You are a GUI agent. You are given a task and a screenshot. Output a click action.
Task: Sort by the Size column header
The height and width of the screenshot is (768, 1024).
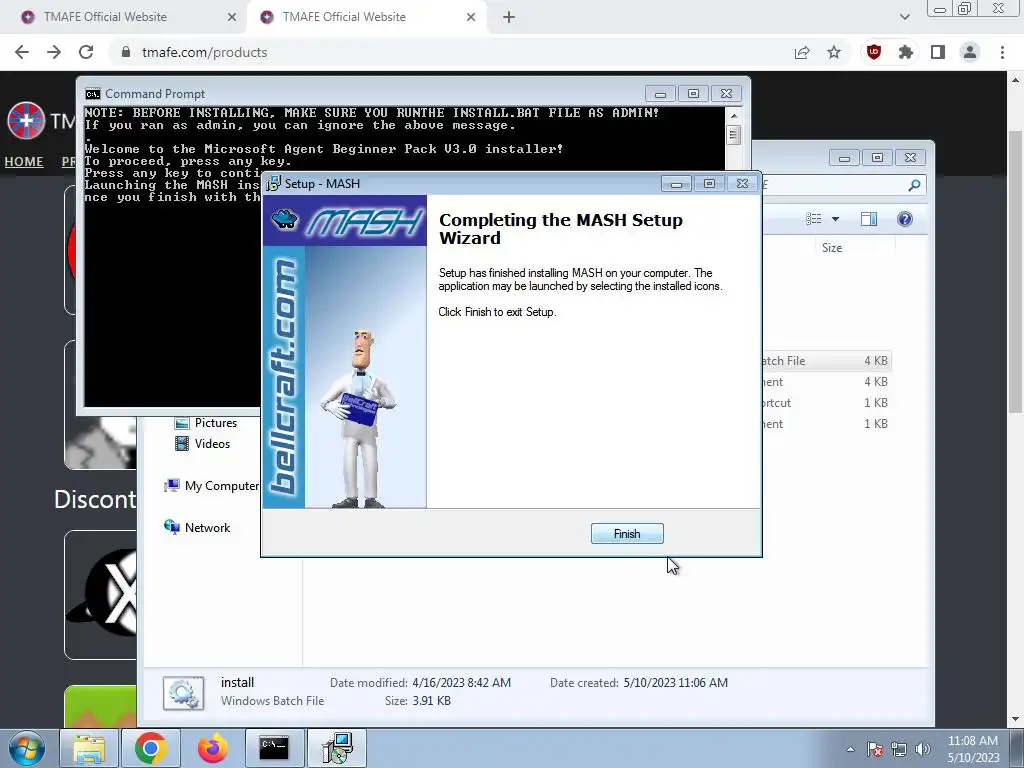pos(831,248)
